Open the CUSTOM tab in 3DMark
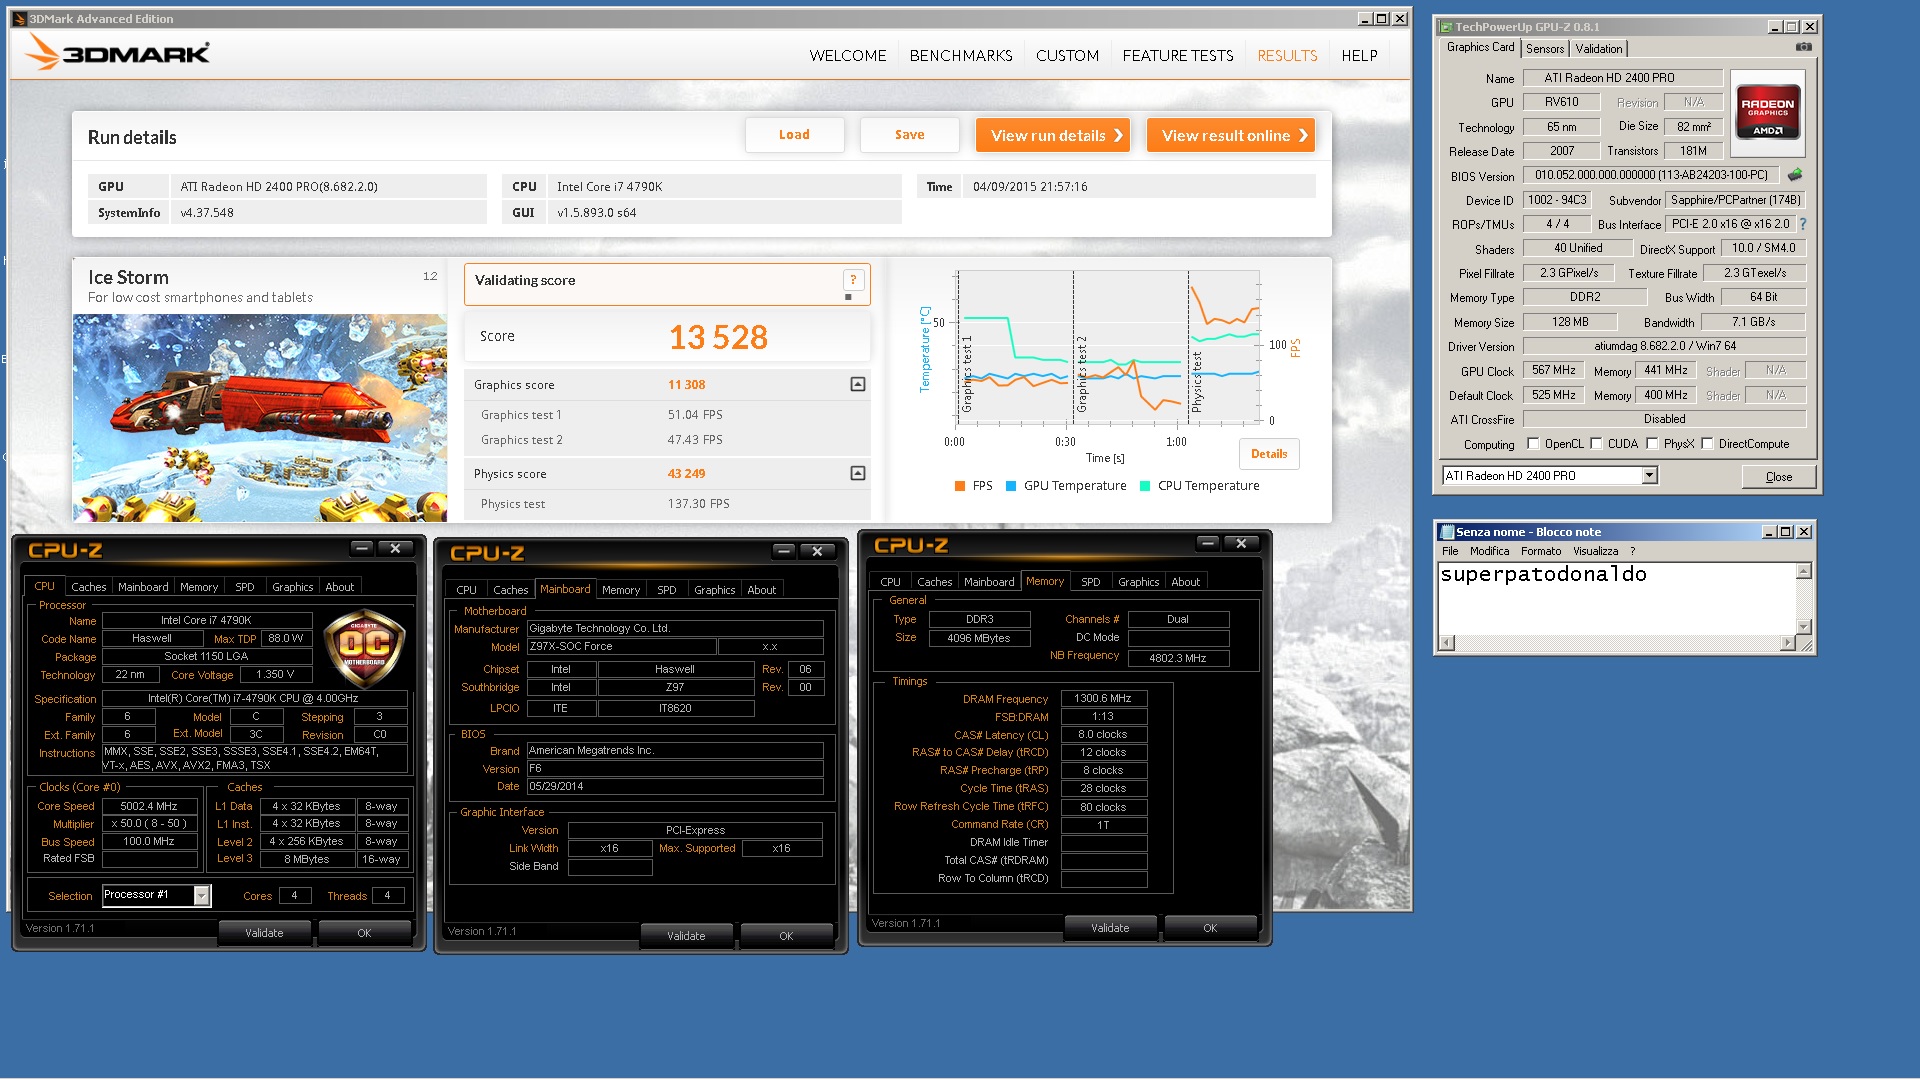This screenshot has height=1080, width=1920. coord(1067,56)
